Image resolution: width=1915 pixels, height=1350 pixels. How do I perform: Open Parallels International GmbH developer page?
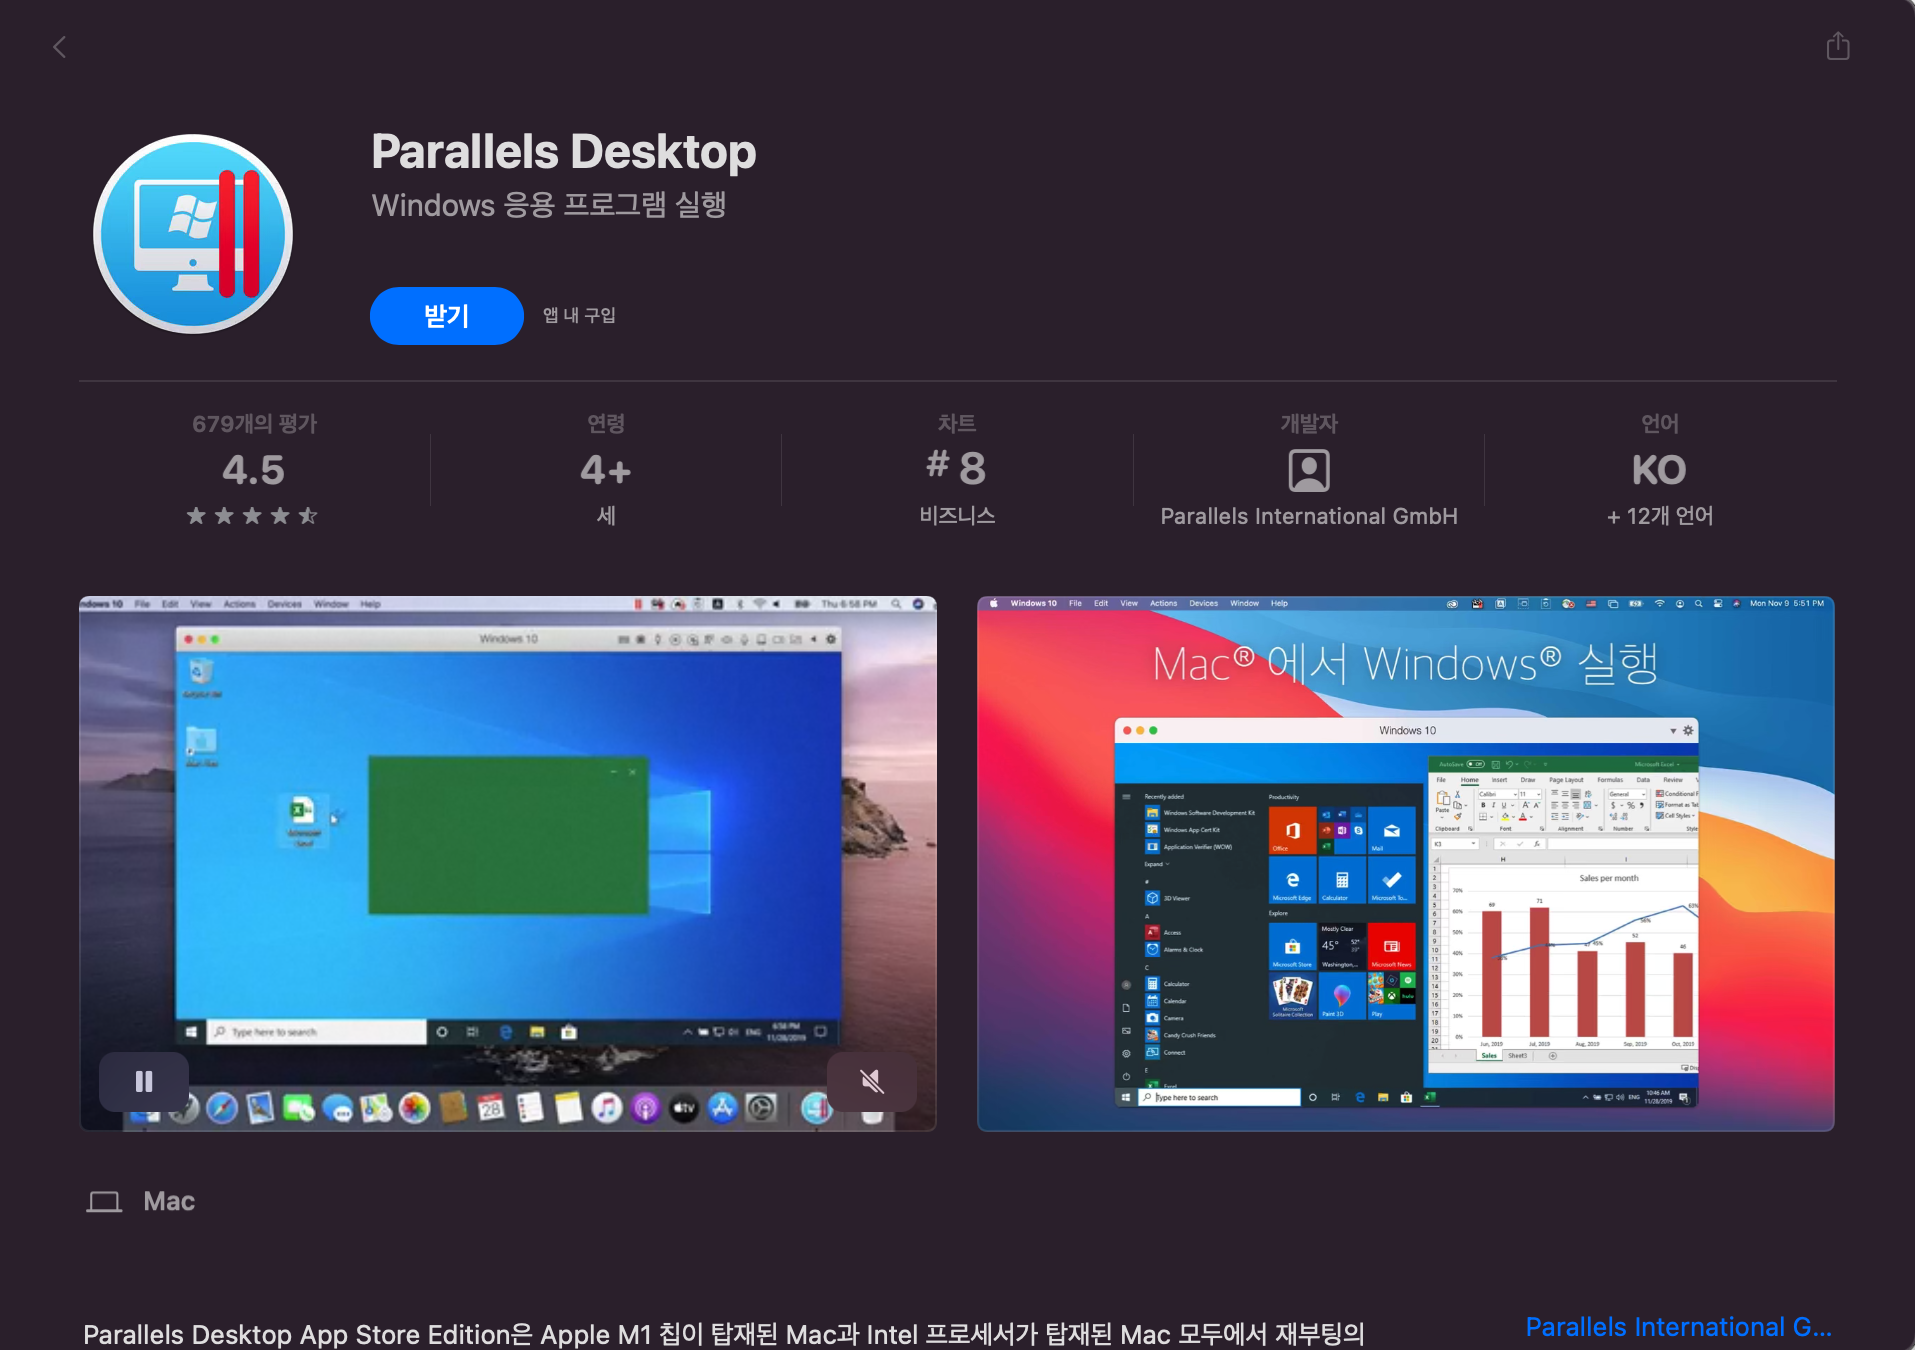[x=1308, y=516]
